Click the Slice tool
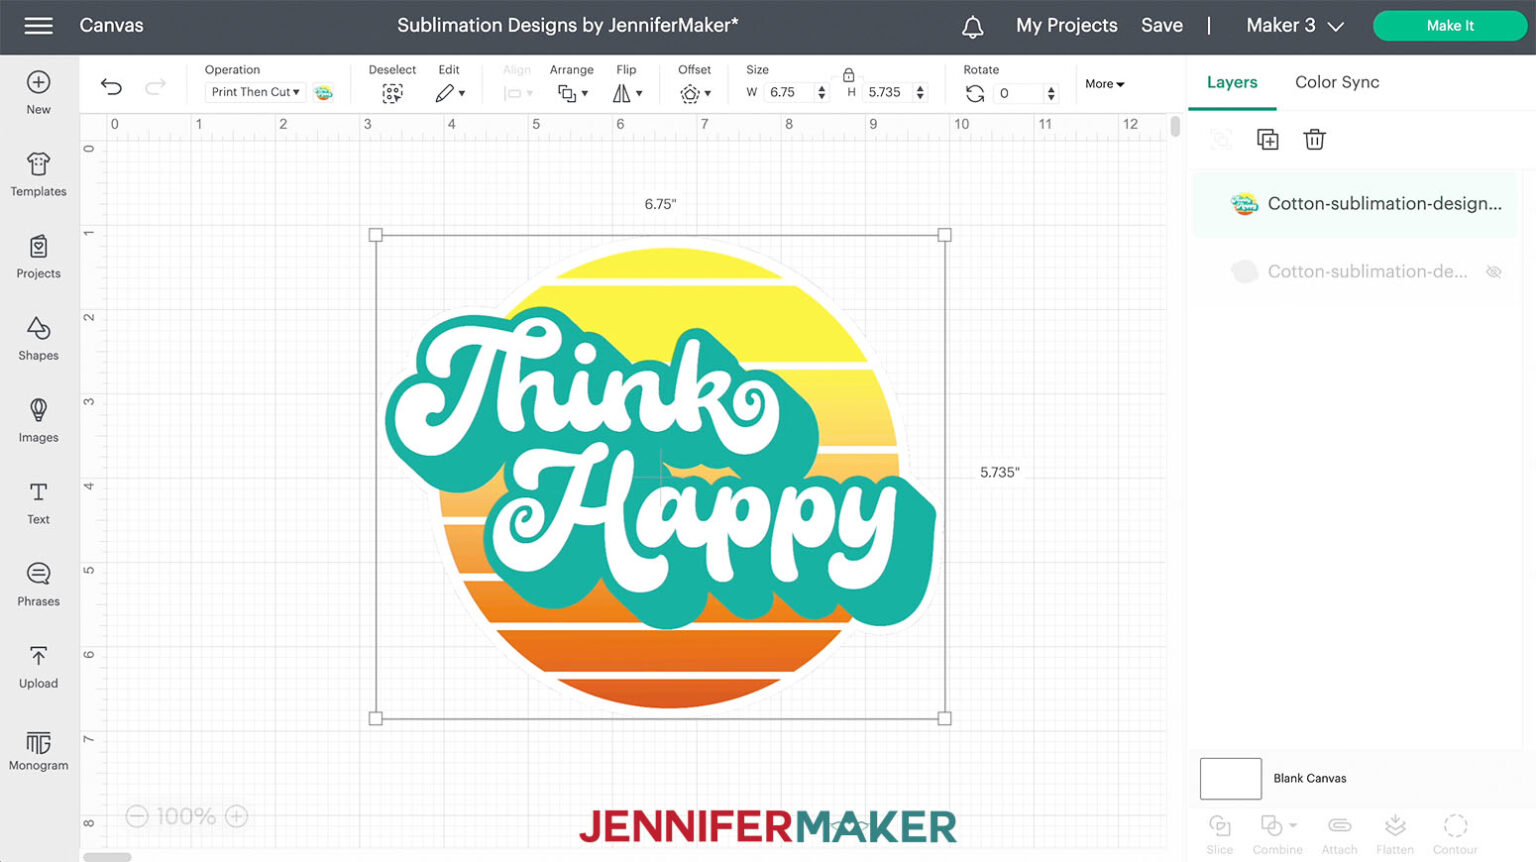 pos(1219,834)
